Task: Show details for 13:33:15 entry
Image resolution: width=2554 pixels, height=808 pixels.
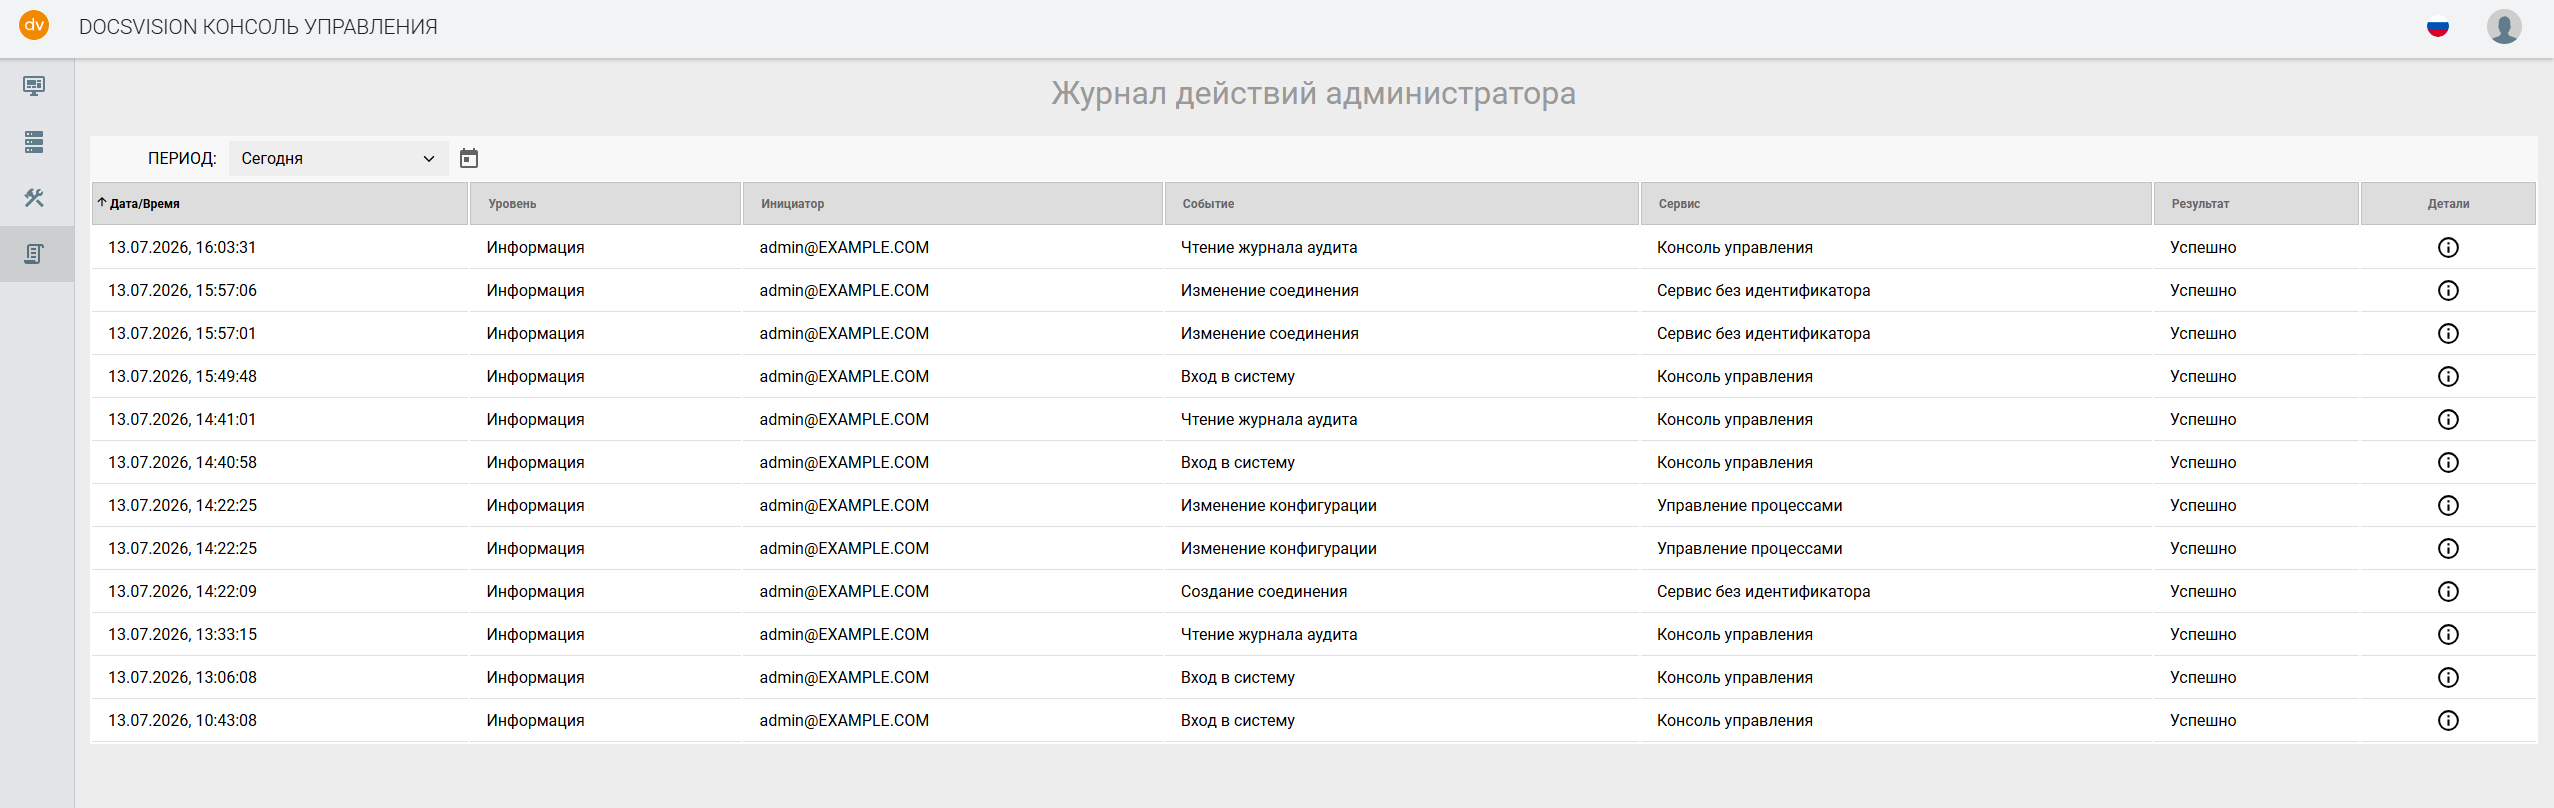Action: [x=2448, y=634]
